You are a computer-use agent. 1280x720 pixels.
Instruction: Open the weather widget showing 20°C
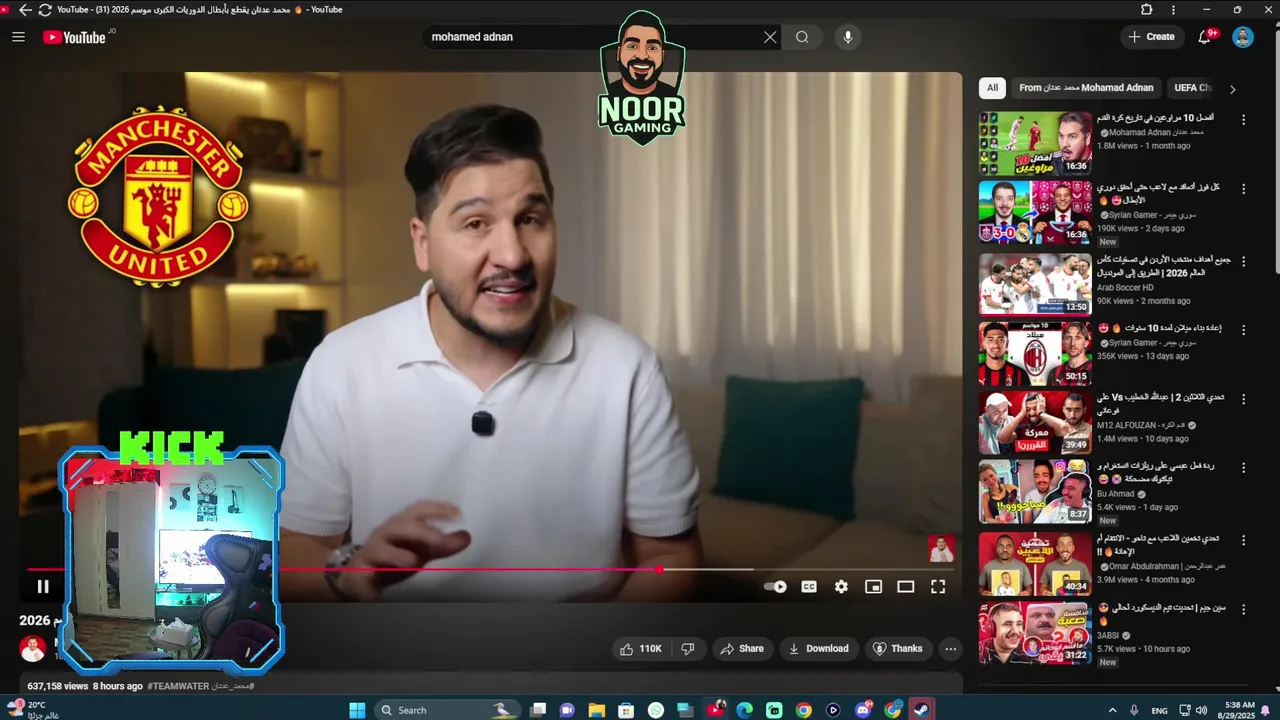click(x=32, y=710)
